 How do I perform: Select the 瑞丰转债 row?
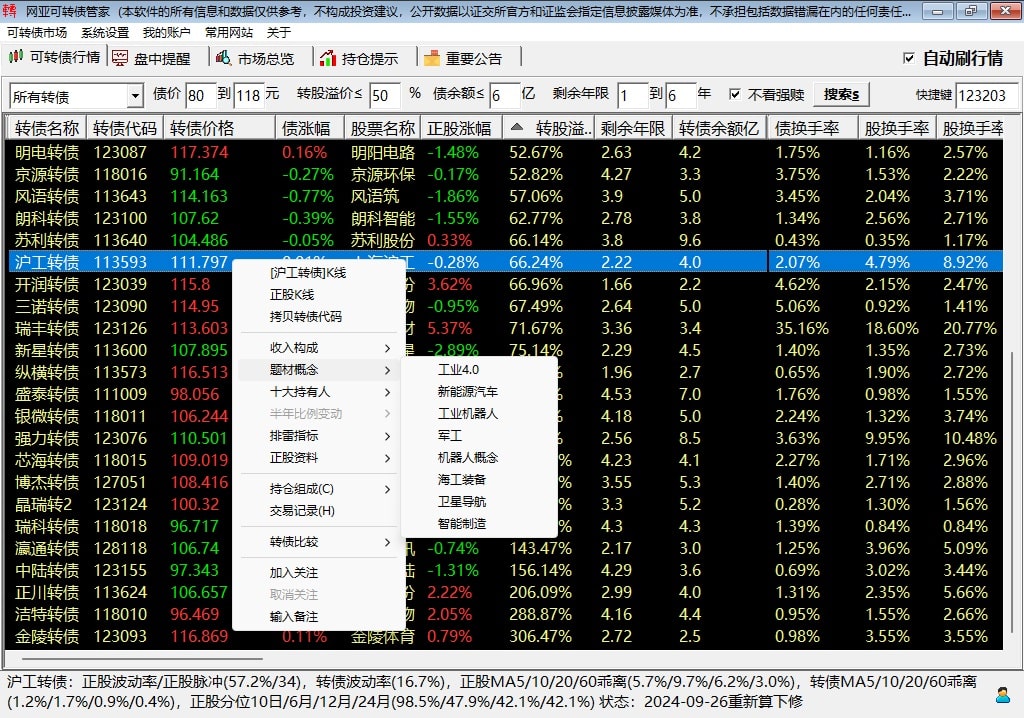tap(506, 328)
